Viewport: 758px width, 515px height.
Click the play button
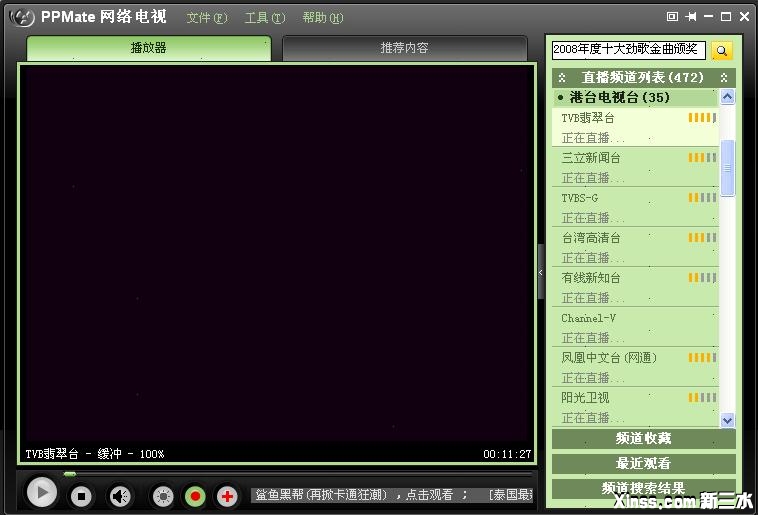pos(42,492)
